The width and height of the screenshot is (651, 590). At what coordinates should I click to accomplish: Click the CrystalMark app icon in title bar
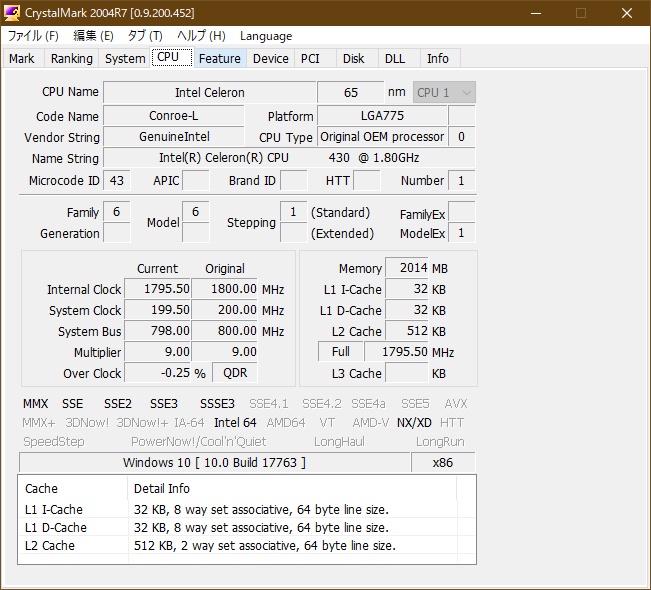tap(12, 13)
